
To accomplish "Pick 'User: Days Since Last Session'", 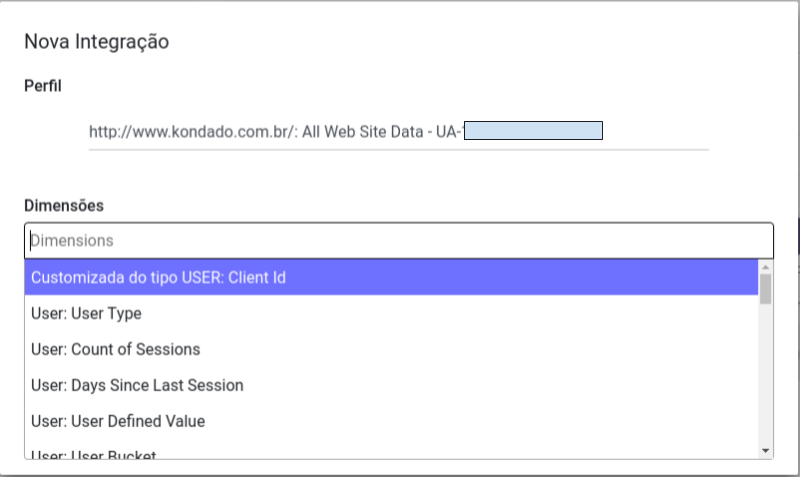I will click(x=390, y=385).
